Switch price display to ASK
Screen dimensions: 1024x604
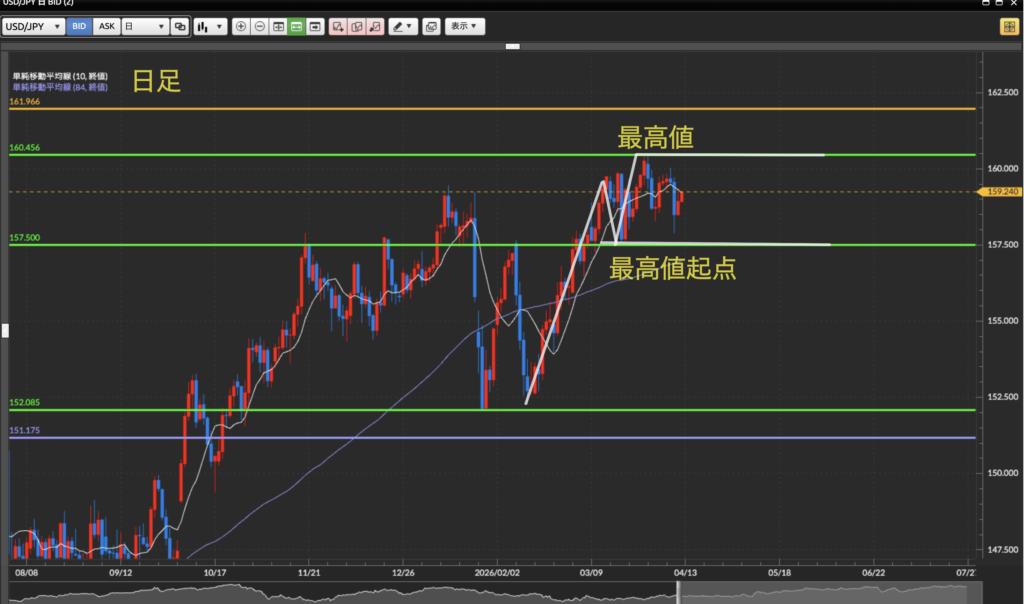tap(106, 27)
